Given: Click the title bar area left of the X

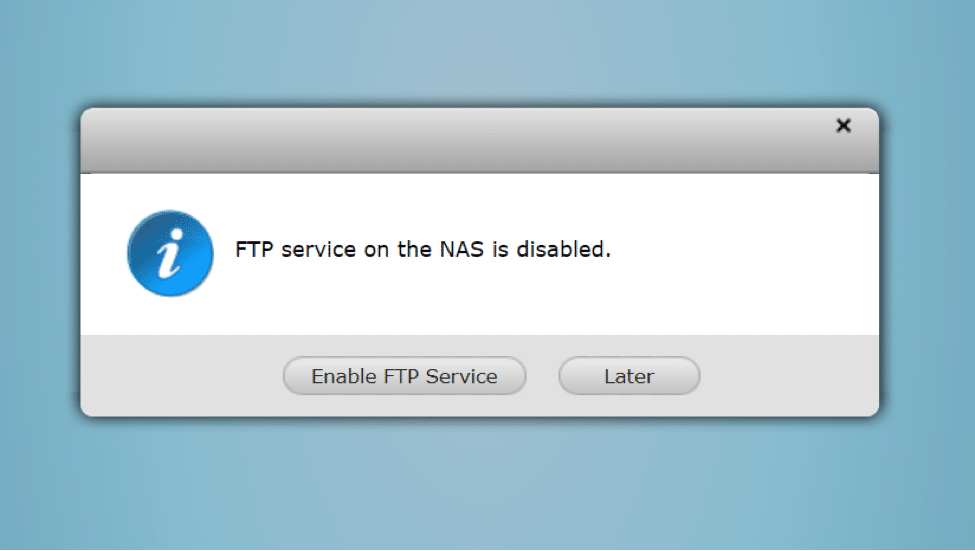Looking at the screenshot, I should pos(457,141).
